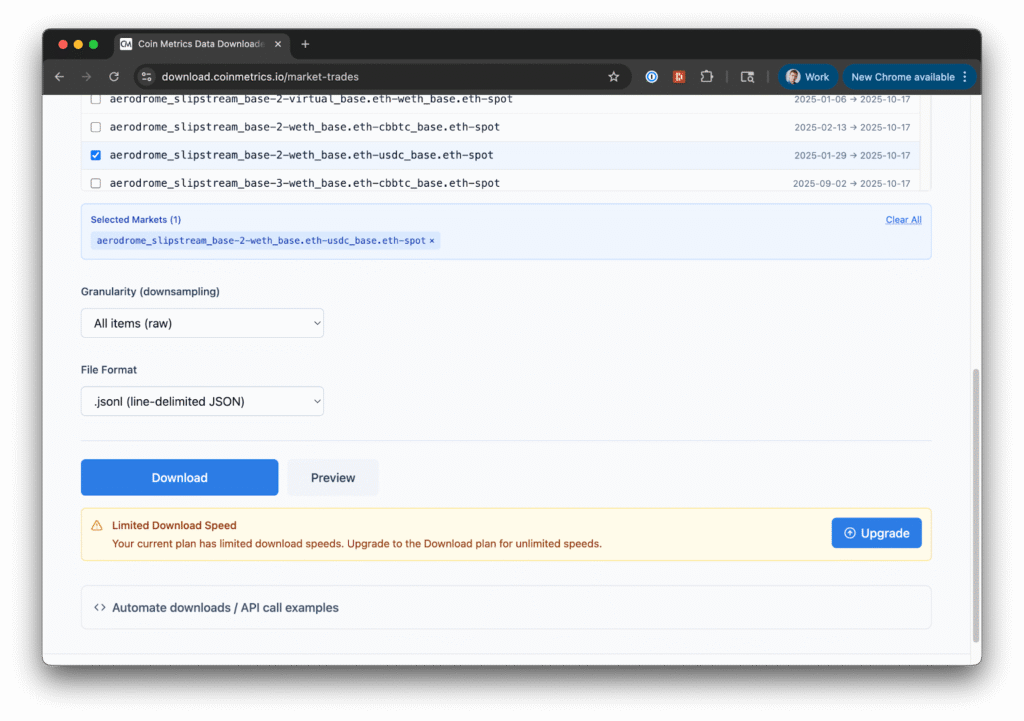Click the File Format label
This screenshot has width=1024, height=721.
(x=109, y=370)
